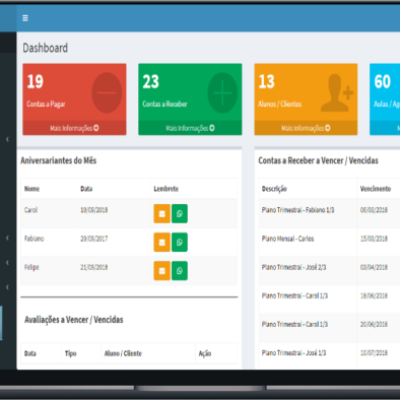Open Mais Informações under Contas a Receber
Viewport: 400px width, 400px height.
click(190, 128)
